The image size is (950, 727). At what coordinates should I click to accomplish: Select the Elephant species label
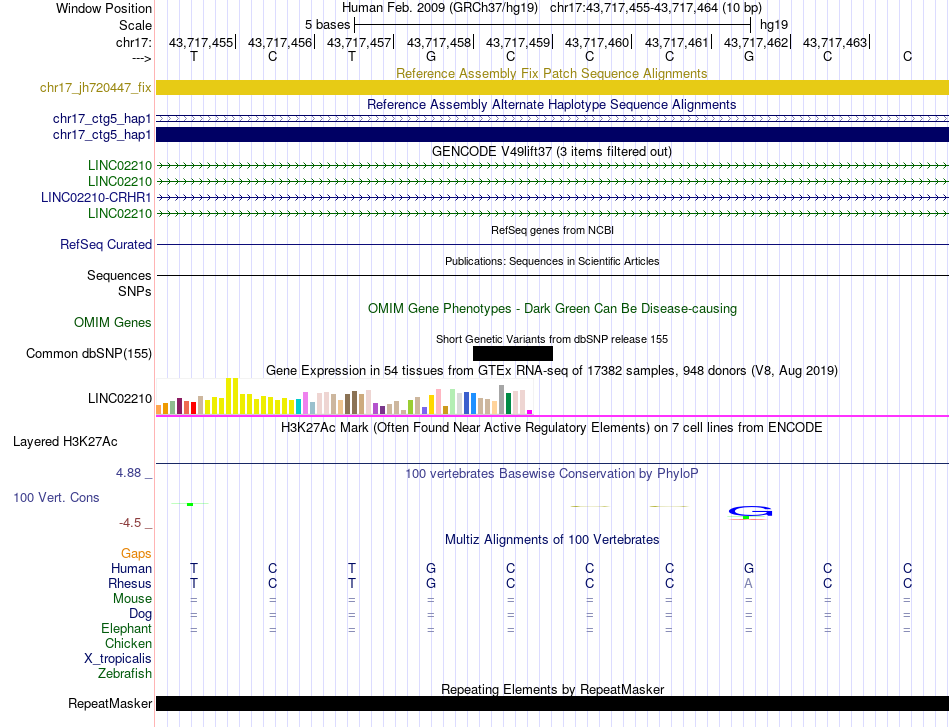point(126,629)
